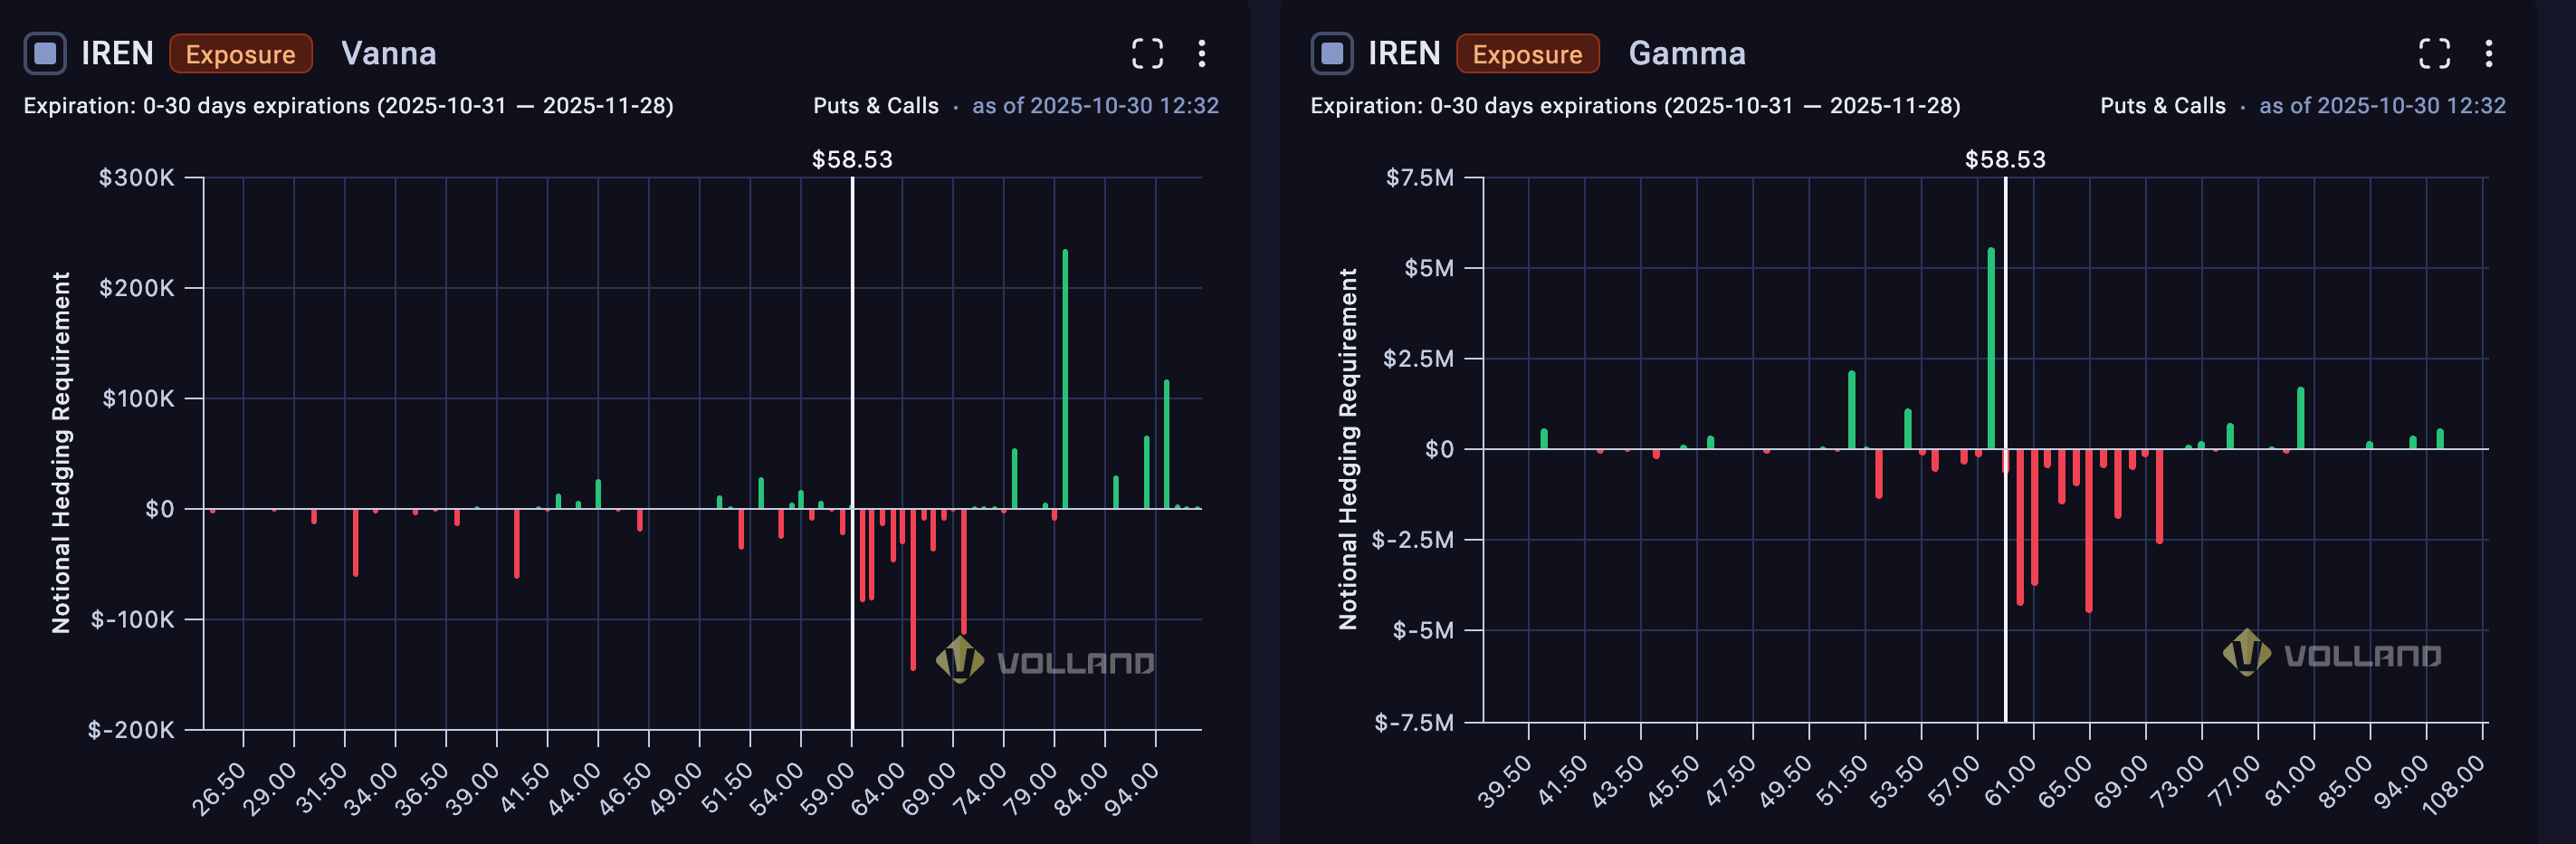Click the $200K Vanna y-axis label
The height and width of the screenshot is (844, 2576).
136,288
